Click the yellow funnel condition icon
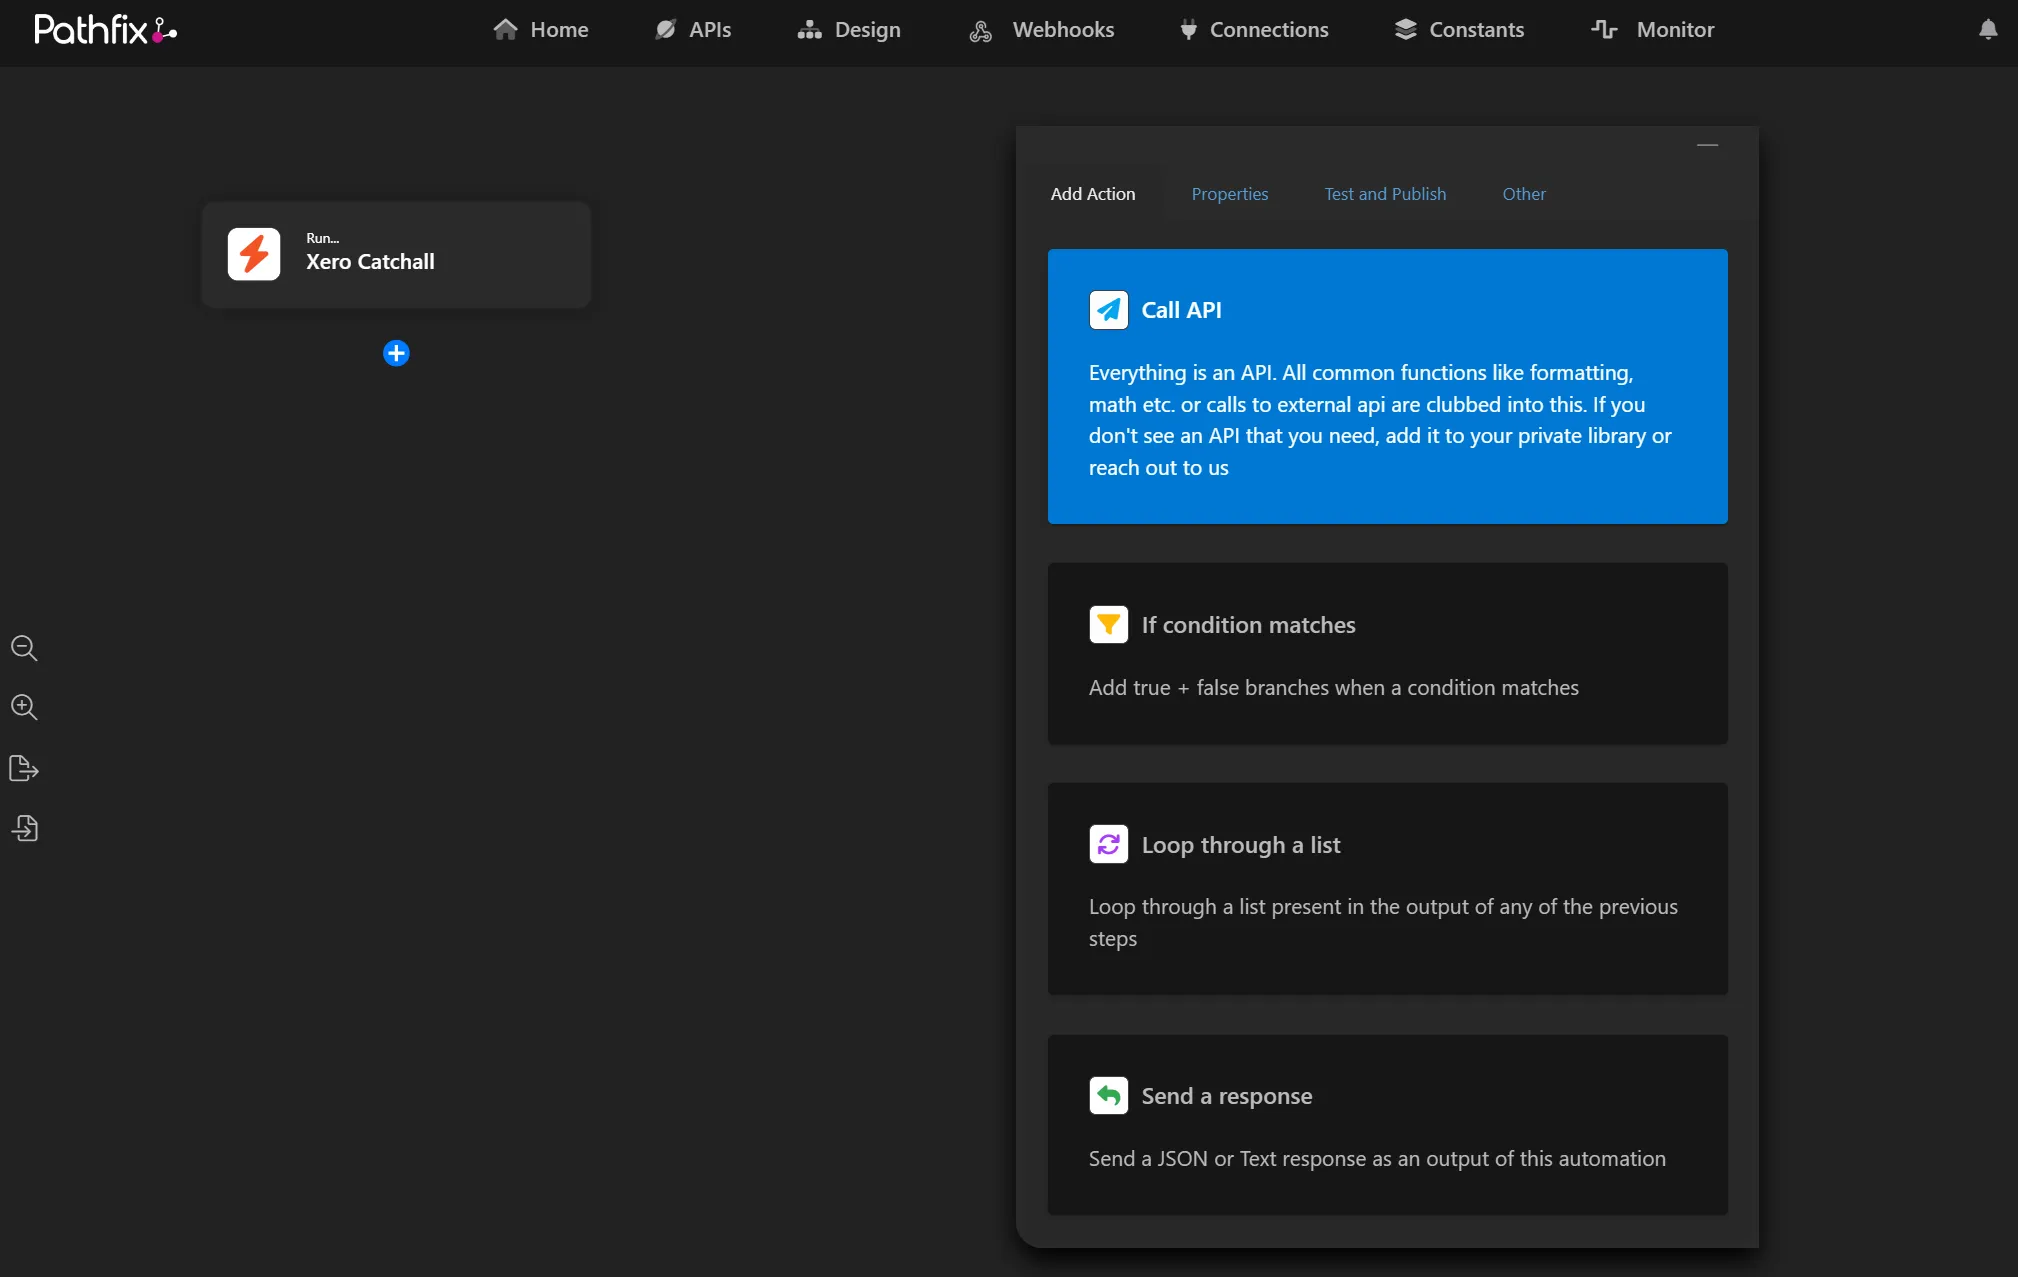Screen dimensions: 2018x1277 pyautogui.click(x=1108, y=625)
